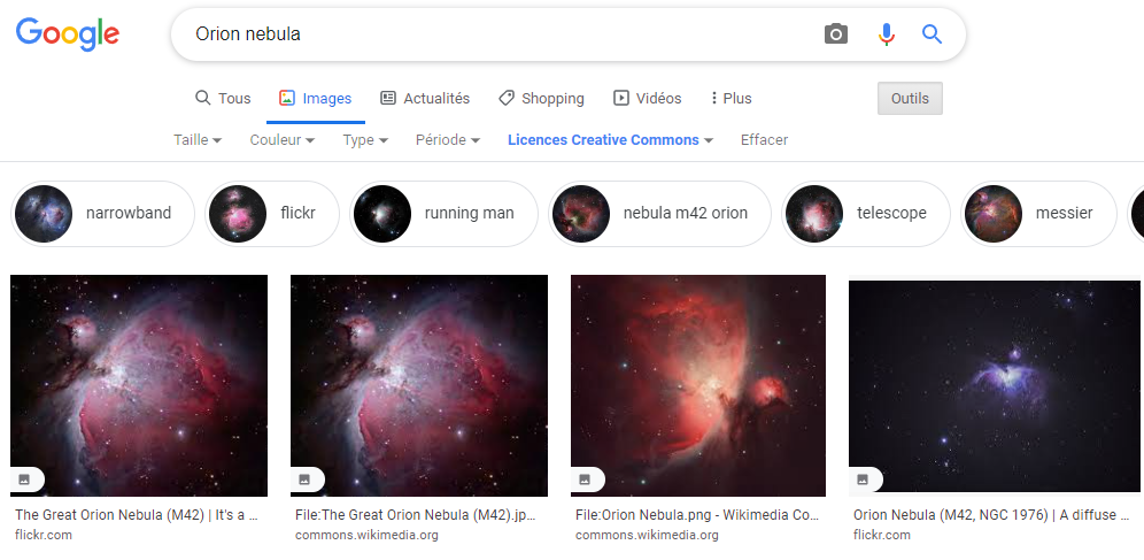Expand the Licences Creative Commons dropdown
Viewport: 1144px width, 560px height.
click(610, 140)
